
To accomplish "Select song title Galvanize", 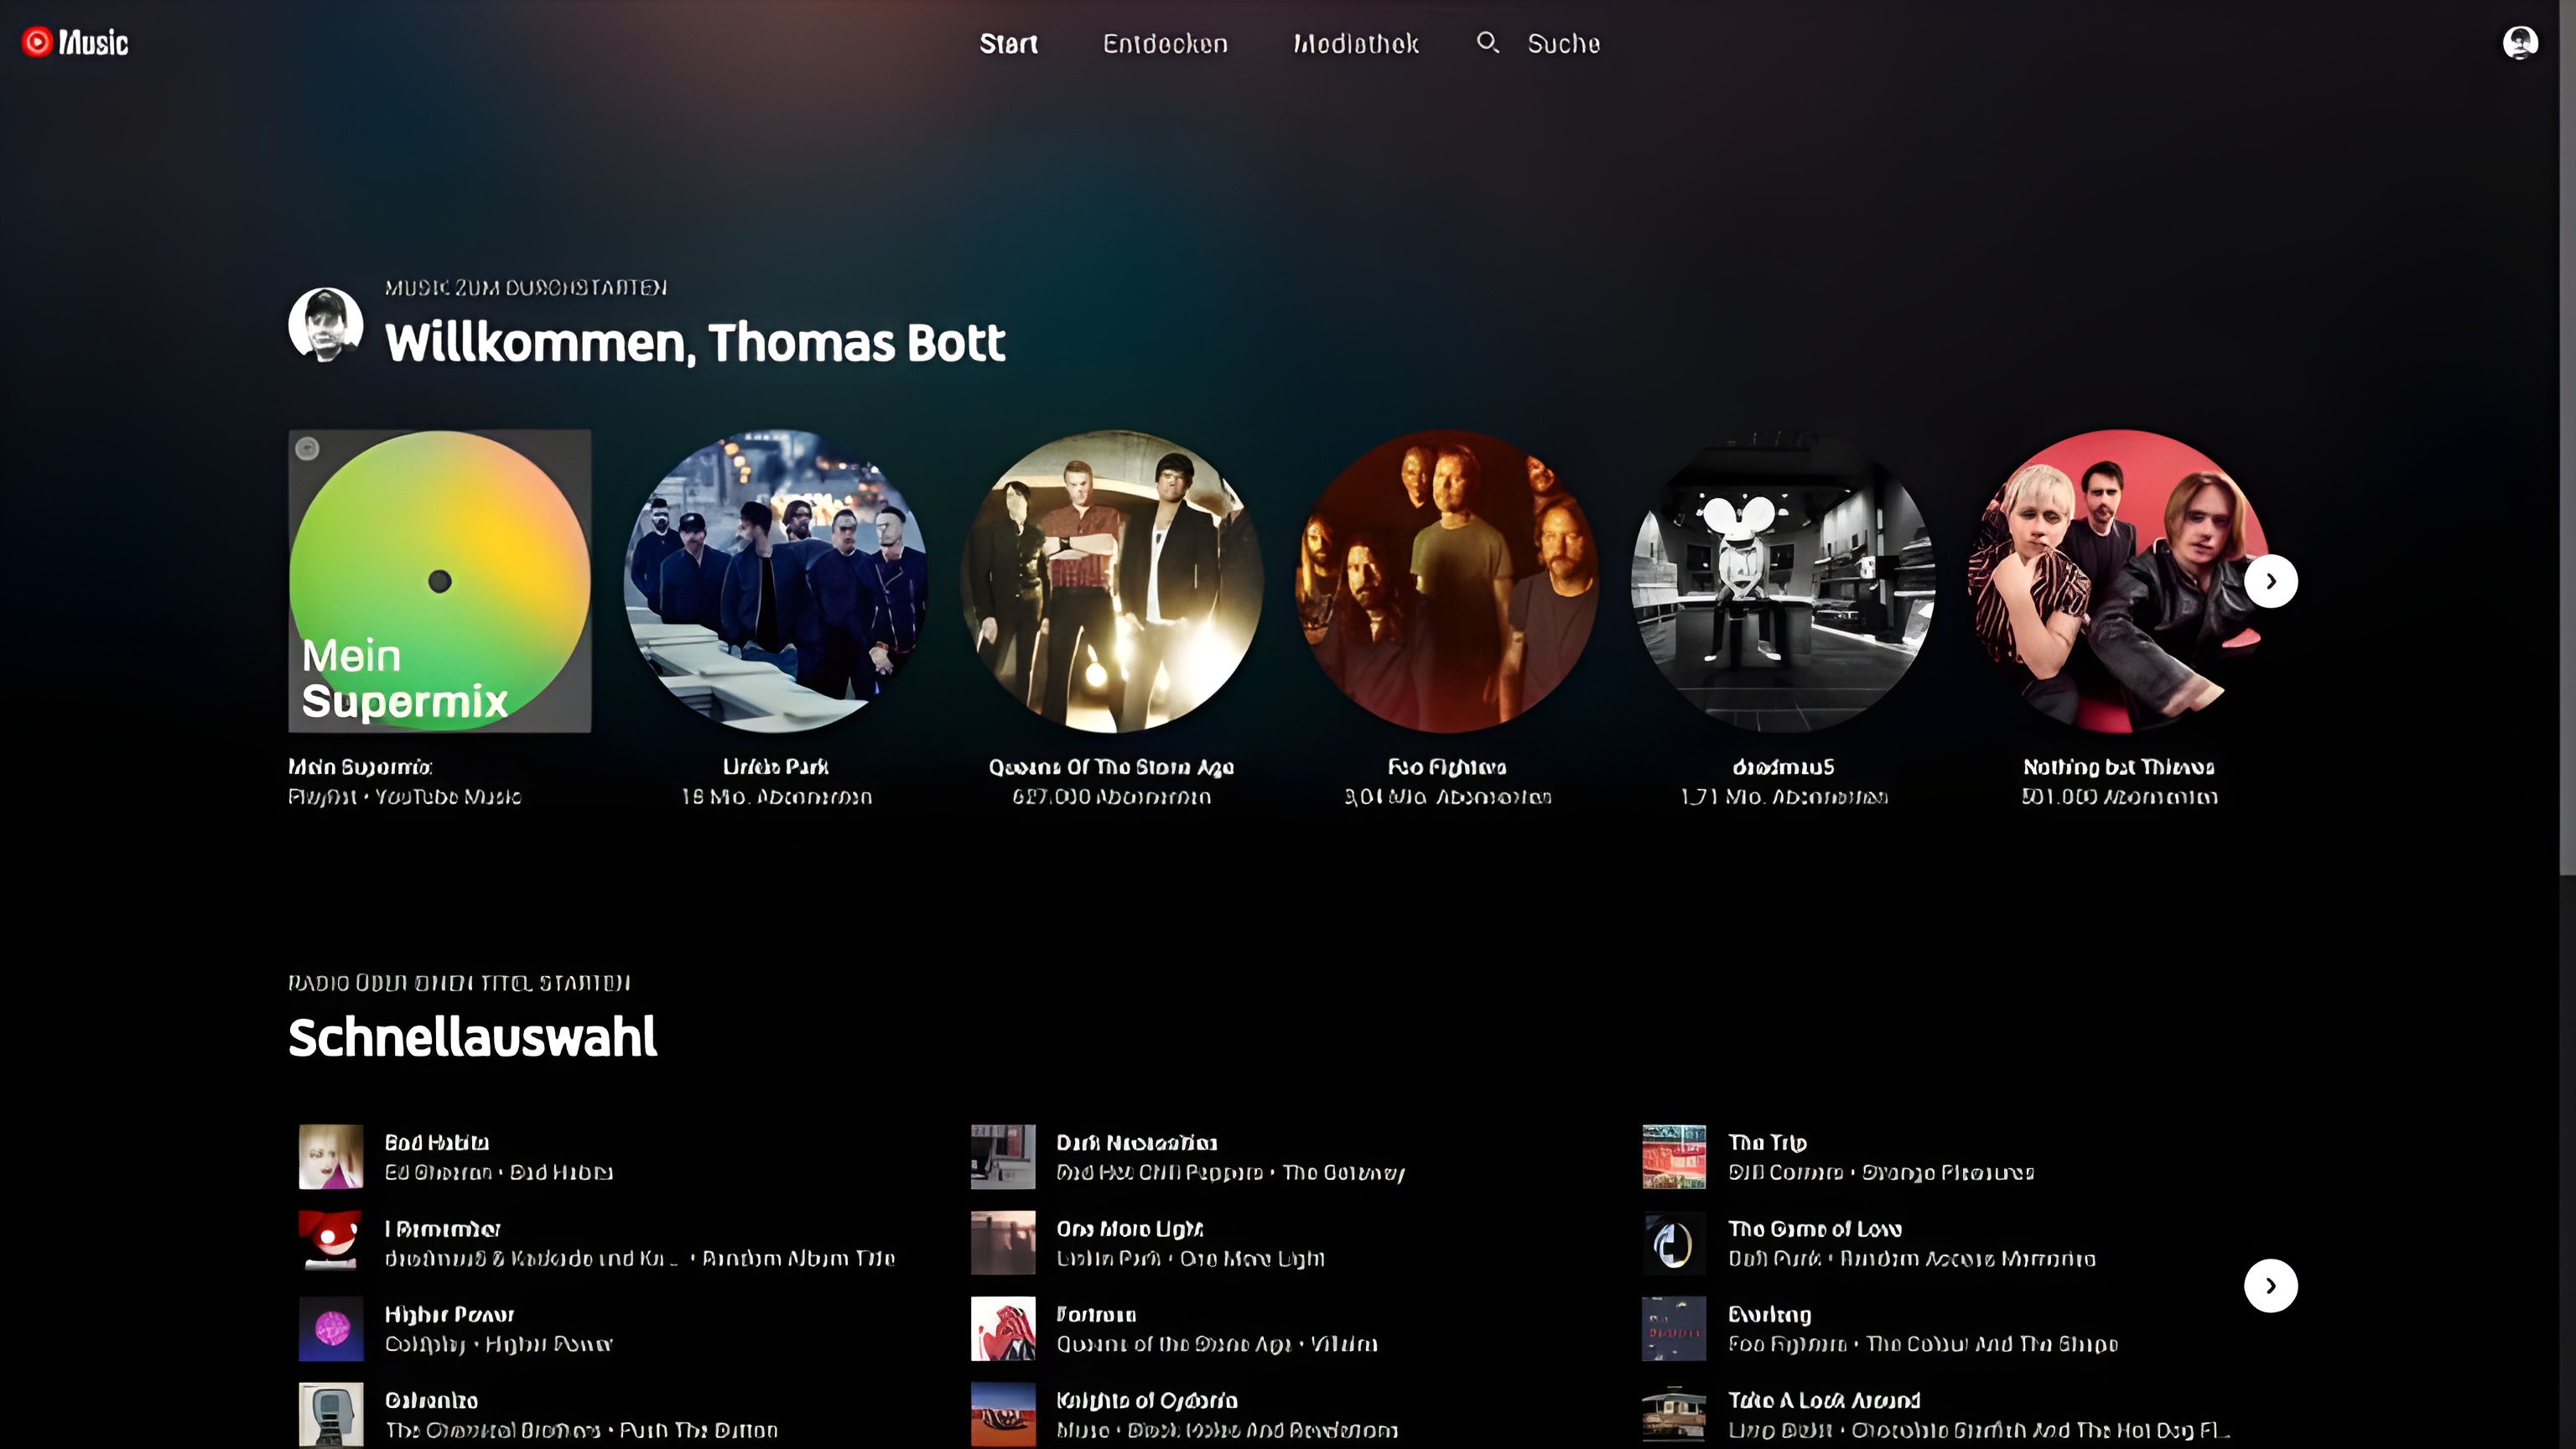I will point(432,1400).
